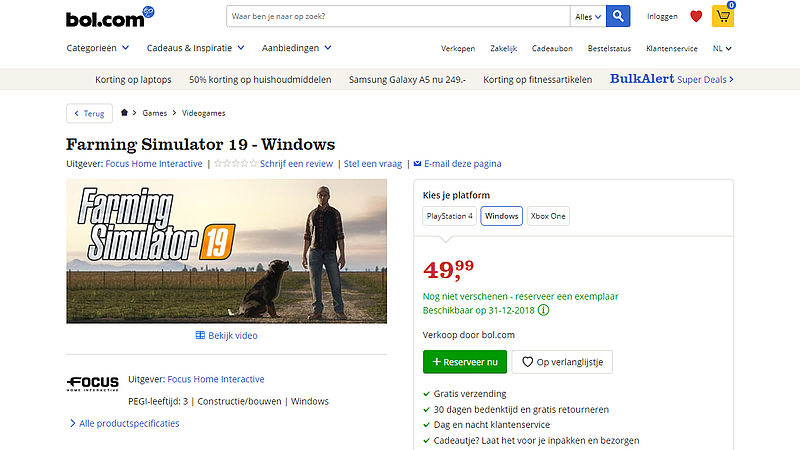Screen dimensions: 800x450
Task: Select the Xbox One platform option
Action: click(548, 216)
